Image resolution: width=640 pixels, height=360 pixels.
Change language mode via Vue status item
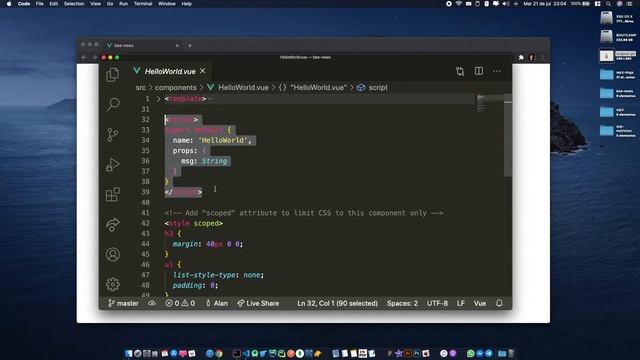tap(480, 303)
